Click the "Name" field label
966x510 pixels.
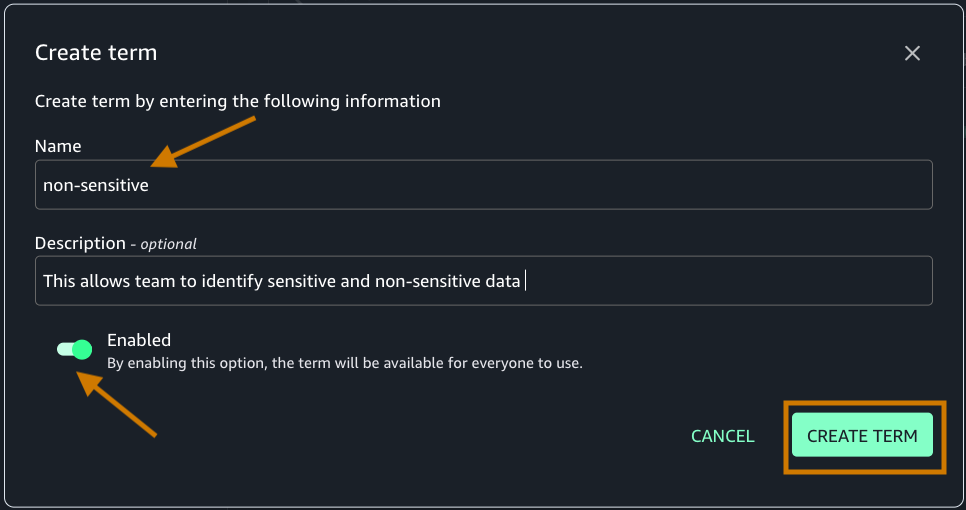[x=58, y=146]
